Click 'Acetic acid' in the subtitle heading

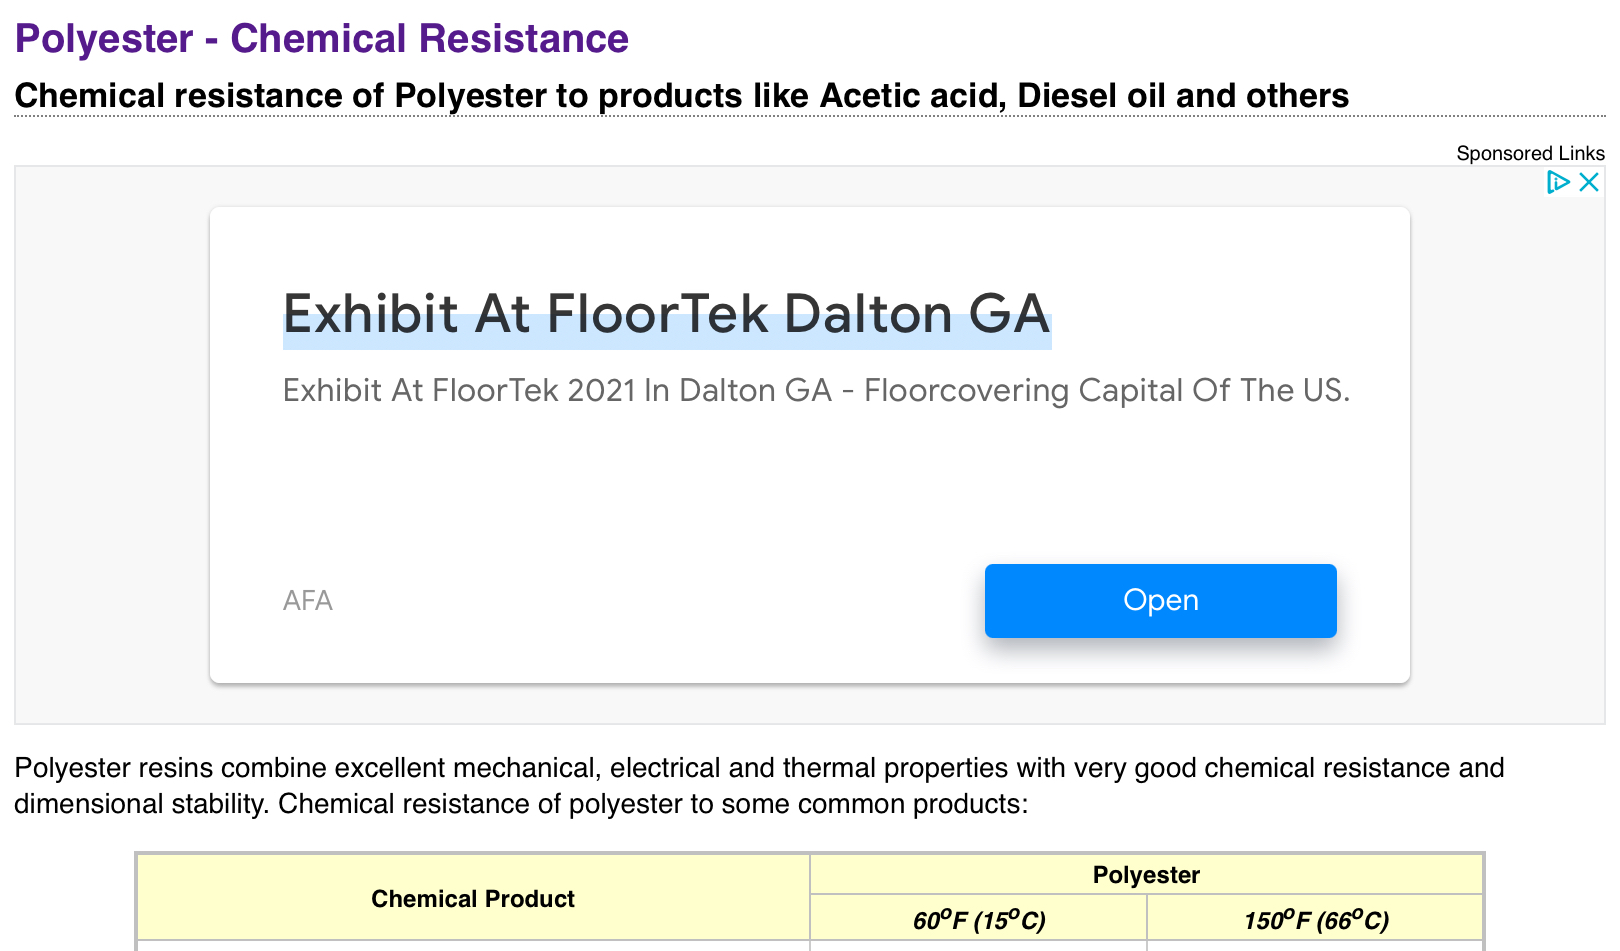click(x=910, y=96)
